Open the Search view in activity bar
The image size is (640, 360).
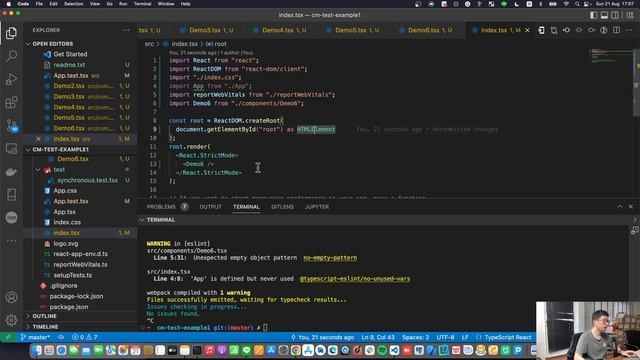[x=11, y=56]
